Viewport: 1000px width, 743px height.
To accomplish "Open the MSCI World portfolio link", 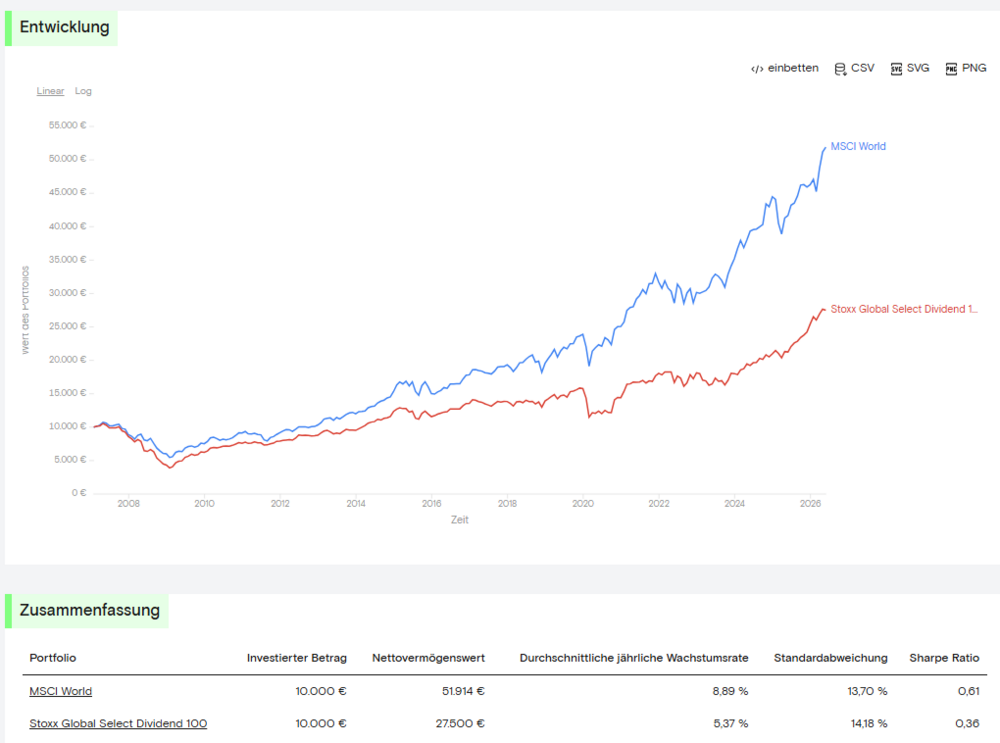I will tap(61, 691).
